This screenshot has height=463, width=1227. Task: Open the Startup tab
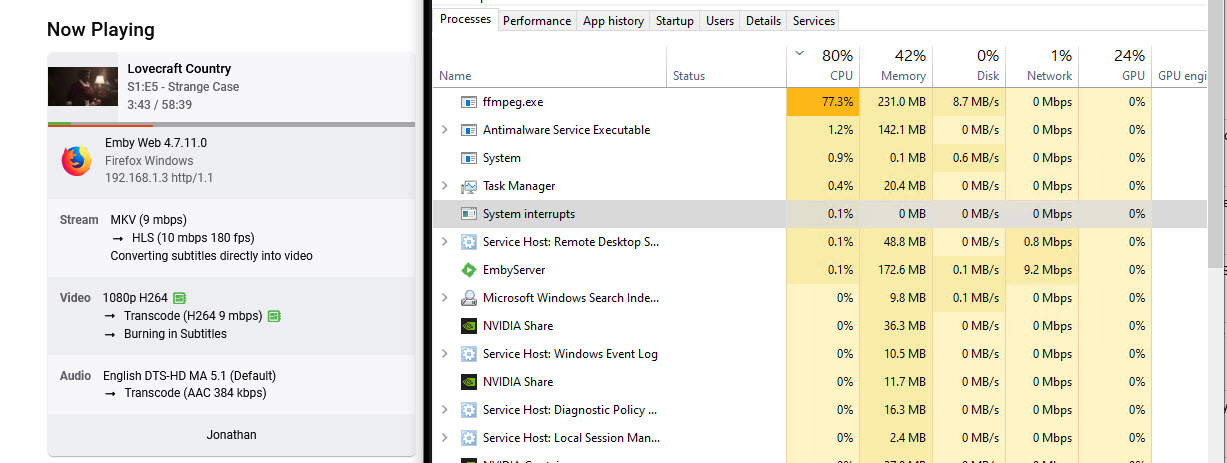pyautogui.click(x=675, y=20)
